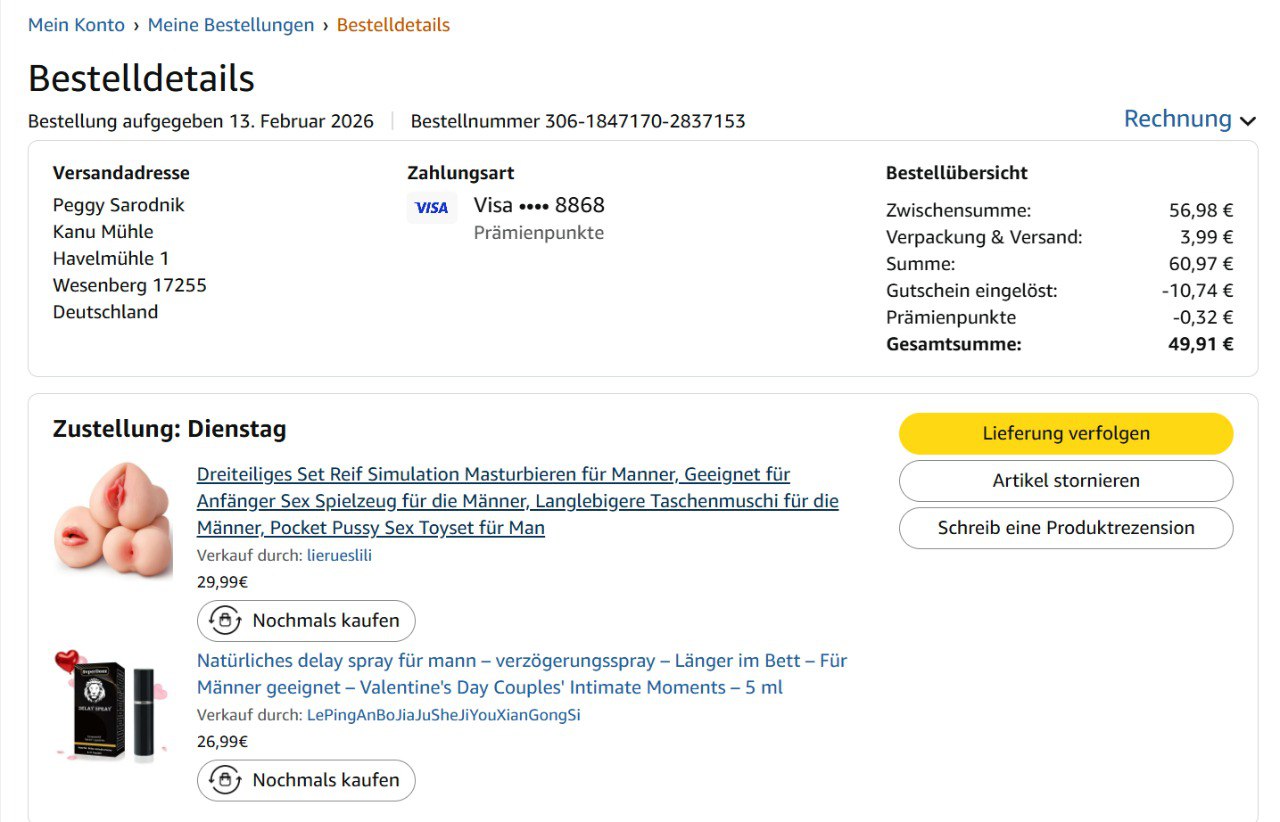Open the Natürliches delay spray product link
Image resolution: width=1280 pixels, height=822 pixels.
521,674
